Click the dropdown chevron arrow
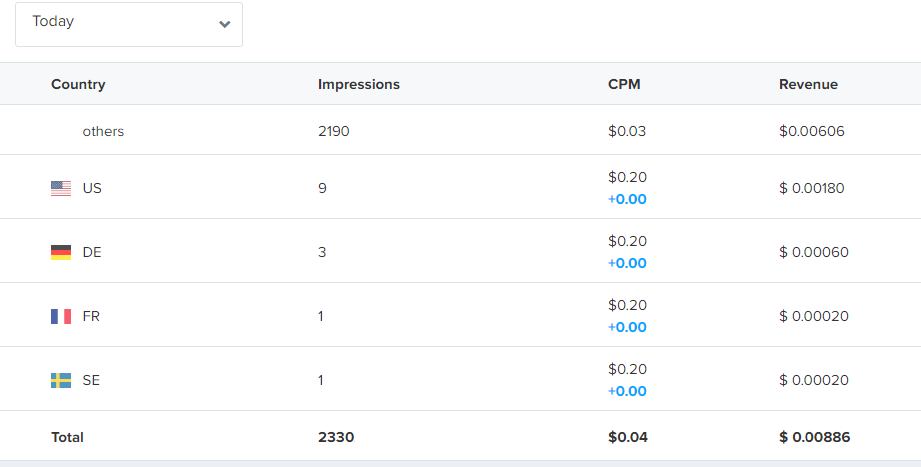Image resolution: width=921 pixels, height=467 pixels. coord(224,24)
